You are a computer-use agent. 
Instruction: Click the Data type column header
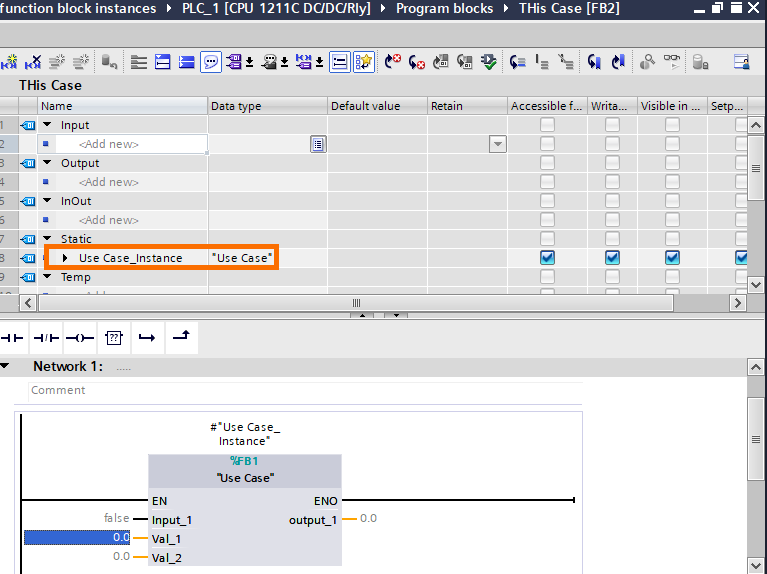coord(236,106)
